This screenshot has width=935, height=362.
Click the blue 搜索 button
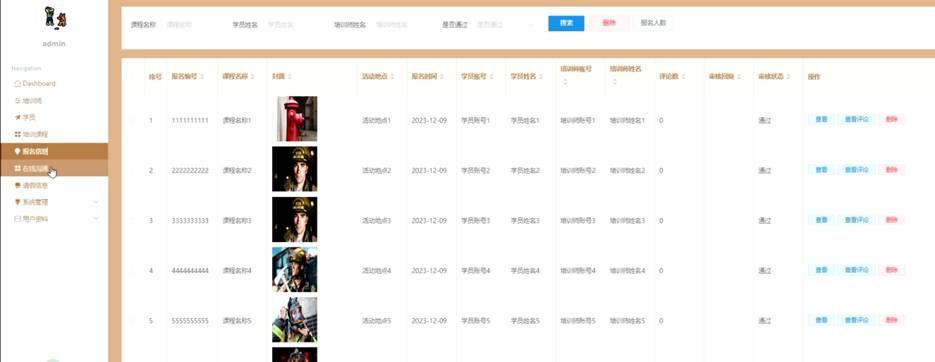coord(566,23)
